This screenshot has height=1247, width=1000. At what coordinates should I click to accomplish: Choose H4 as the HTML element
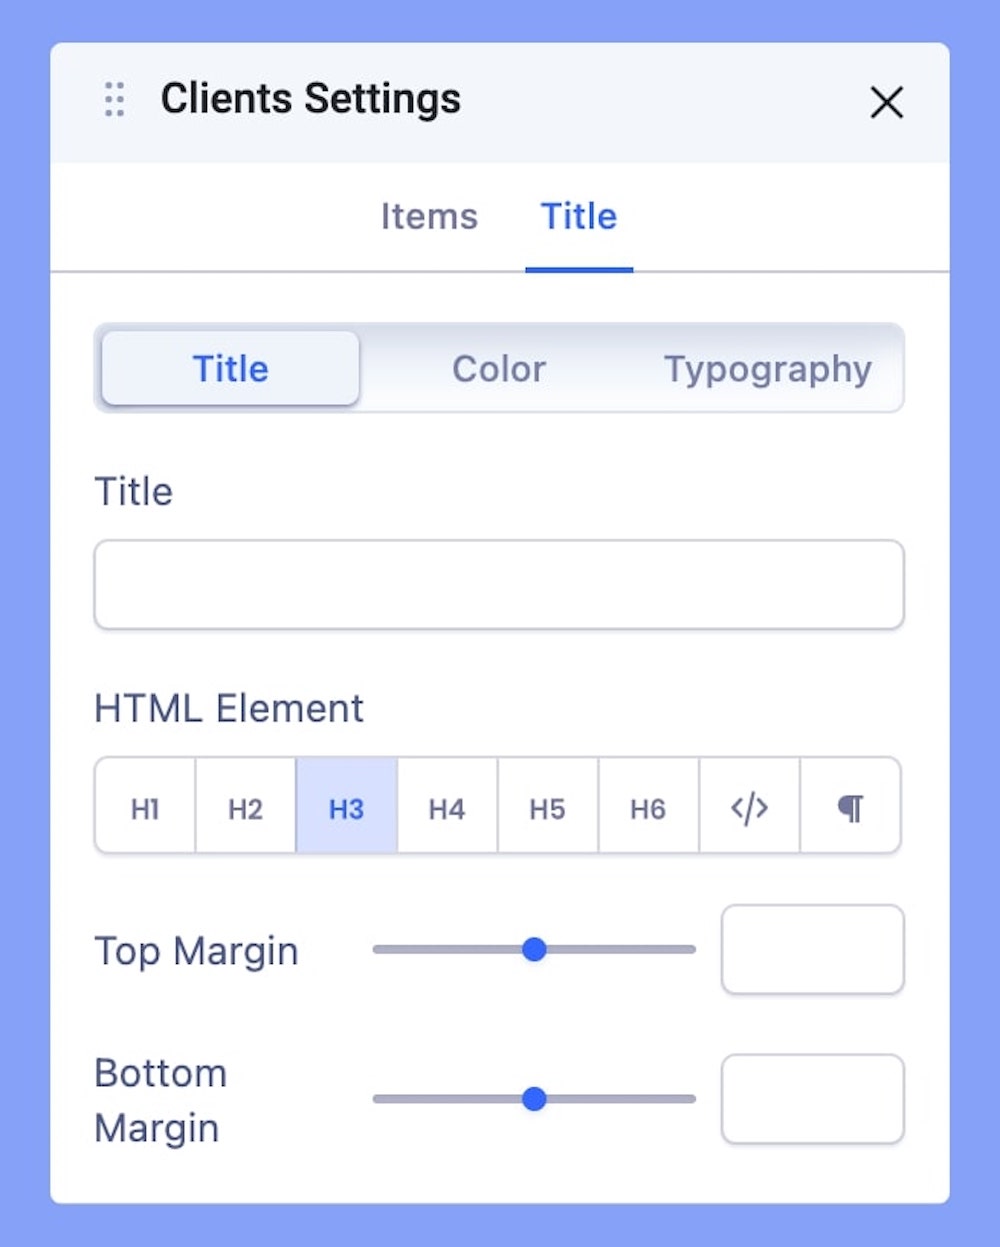click(x=447, y=807)
